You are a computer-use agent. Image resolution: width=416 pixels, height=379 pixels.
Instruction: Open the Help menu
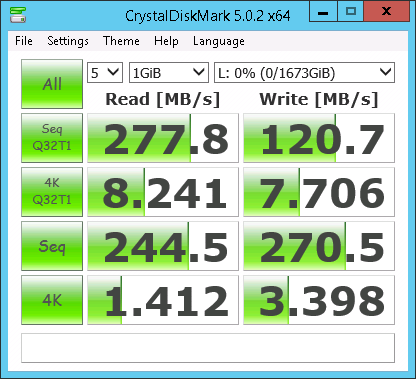(166, 41)
